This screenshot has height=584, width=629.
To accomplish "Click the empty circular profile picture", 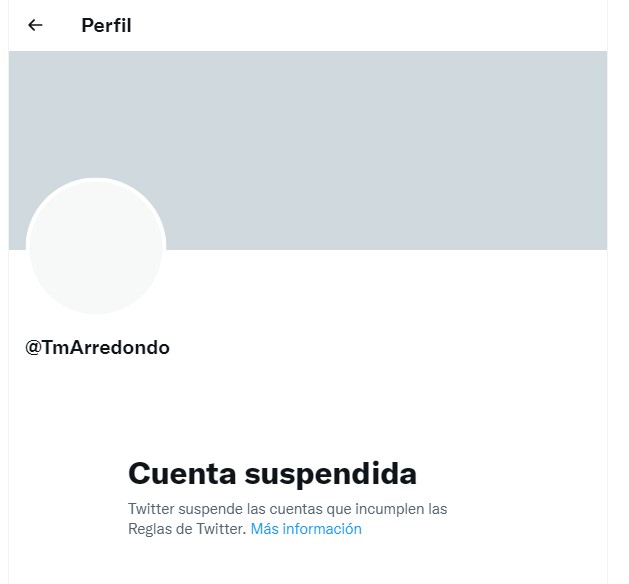I will click(96, 246).
